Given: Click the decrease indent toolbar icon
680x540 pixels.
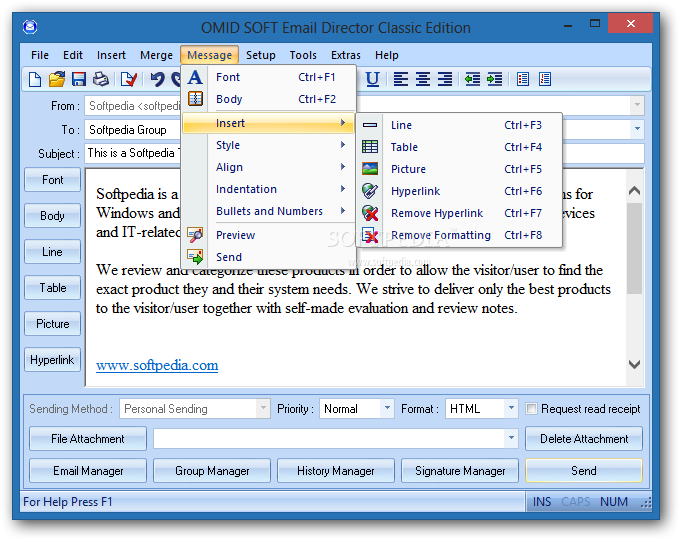Looking at the screenshot, I should point(472,79).
